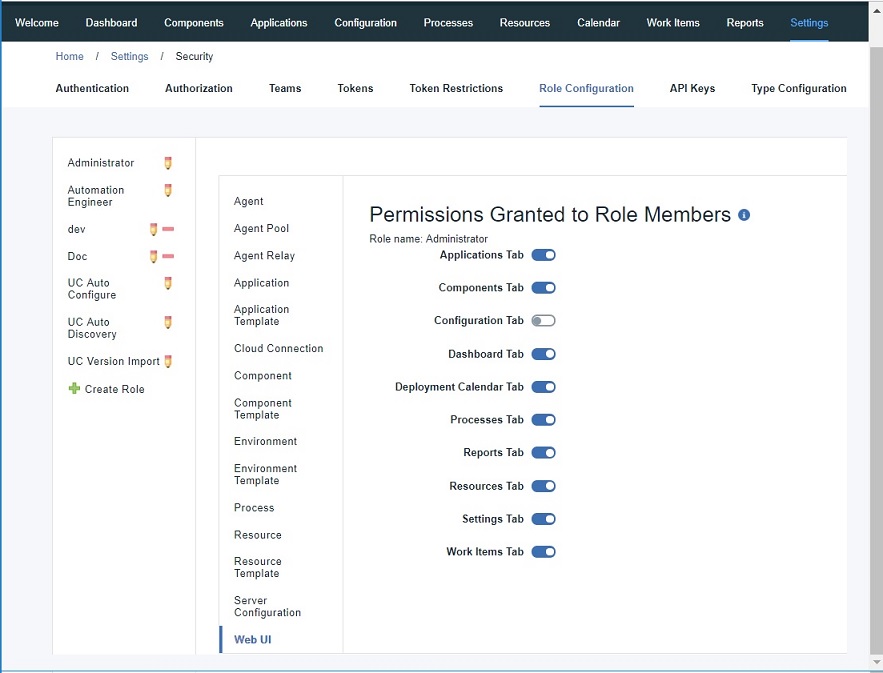Viewport: 883px width, 673px height.
Task: Click the vertical scrollbar on the right
Action: (876, 300)
